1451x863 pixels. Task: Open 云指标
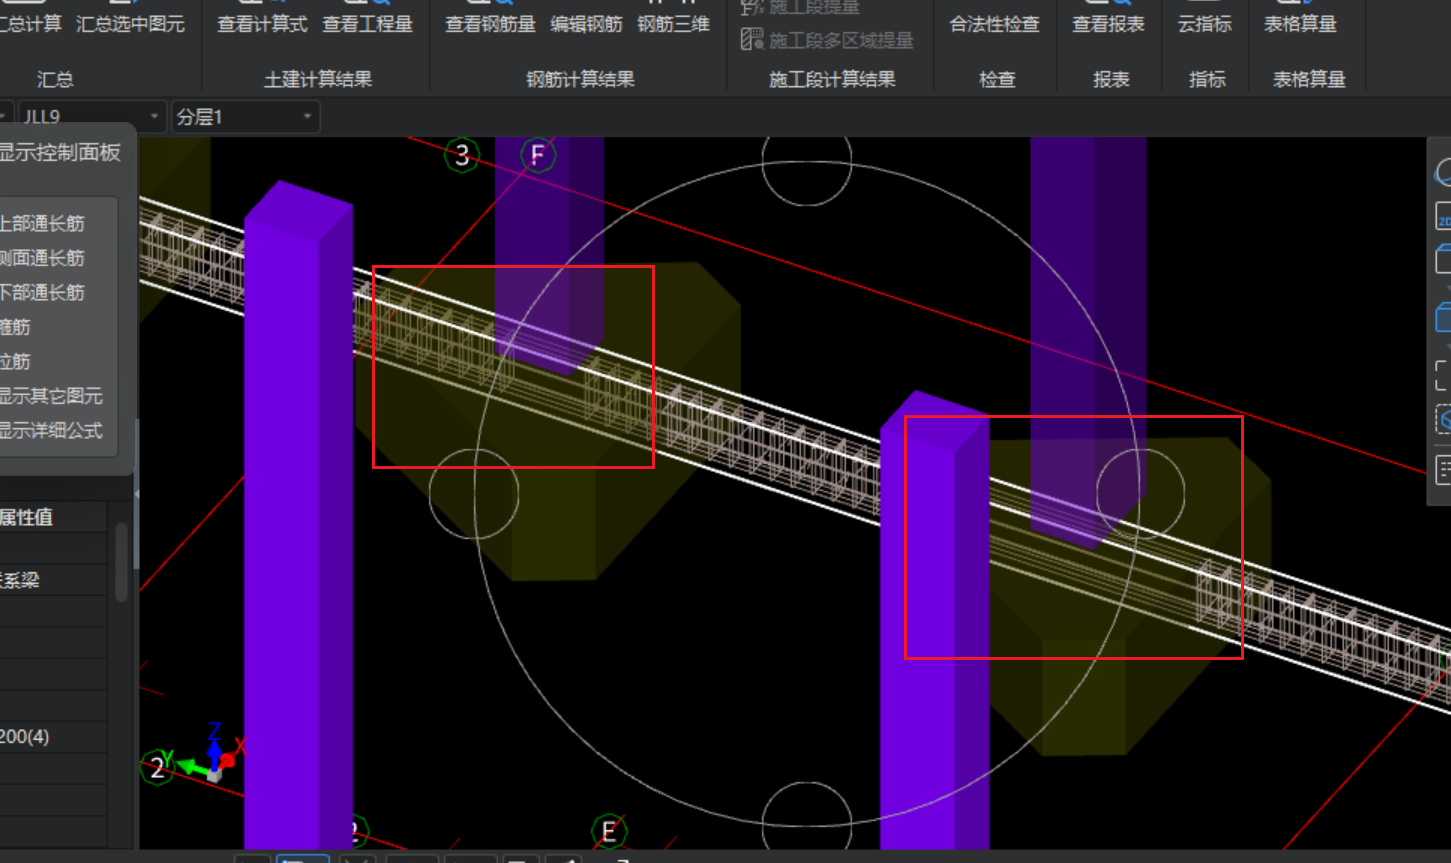1204,23
